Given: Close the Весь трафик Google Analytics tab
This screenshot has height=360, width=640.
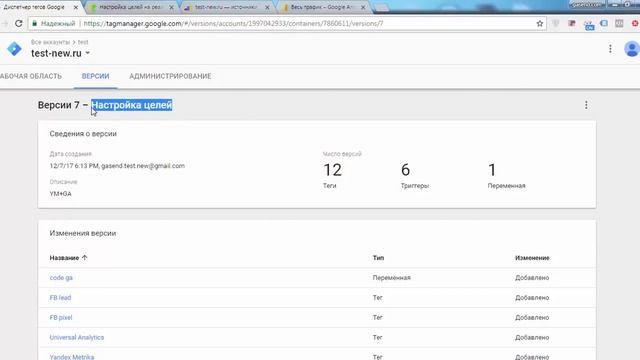Looking at the screenshot, I should 363,7.
